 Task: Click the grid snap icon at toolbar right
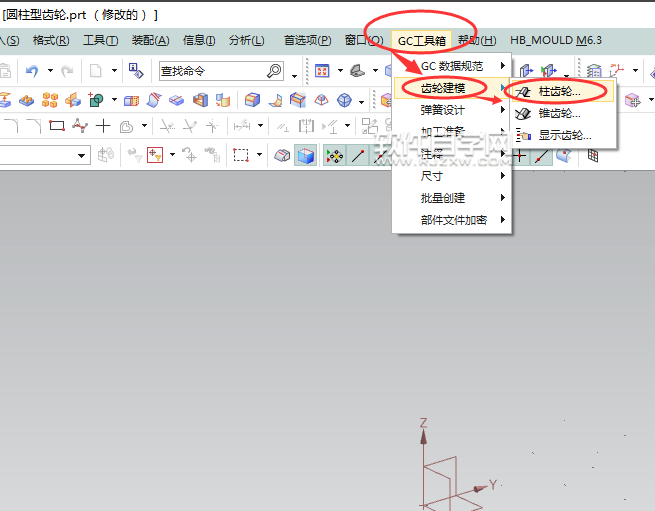(592, 155)
